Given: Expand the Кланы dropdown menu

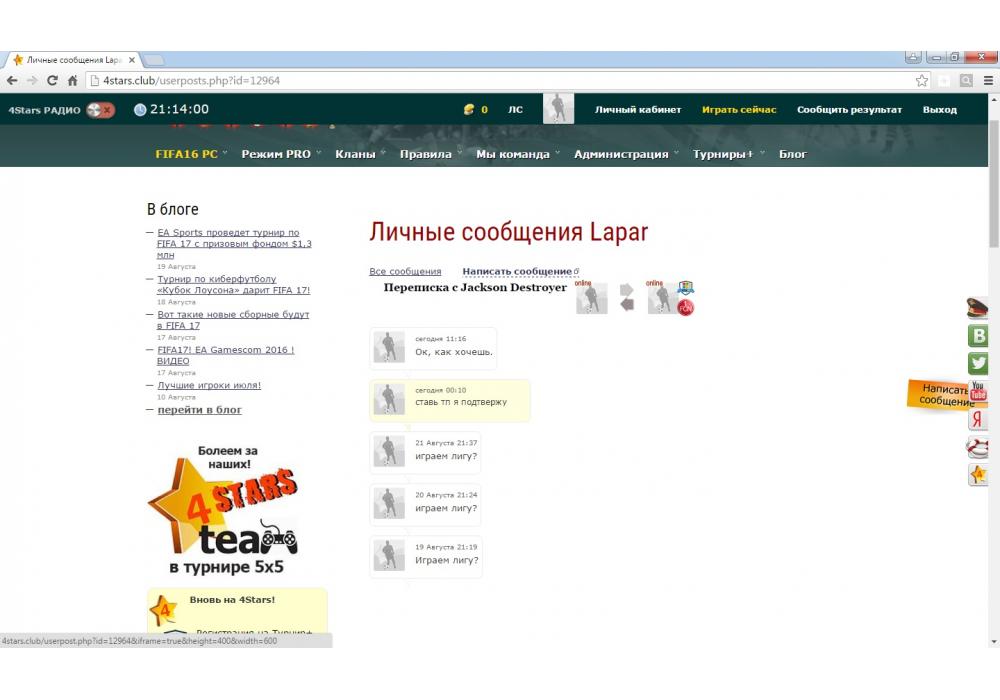Looking at the screenshot, I should pos(360,154).
